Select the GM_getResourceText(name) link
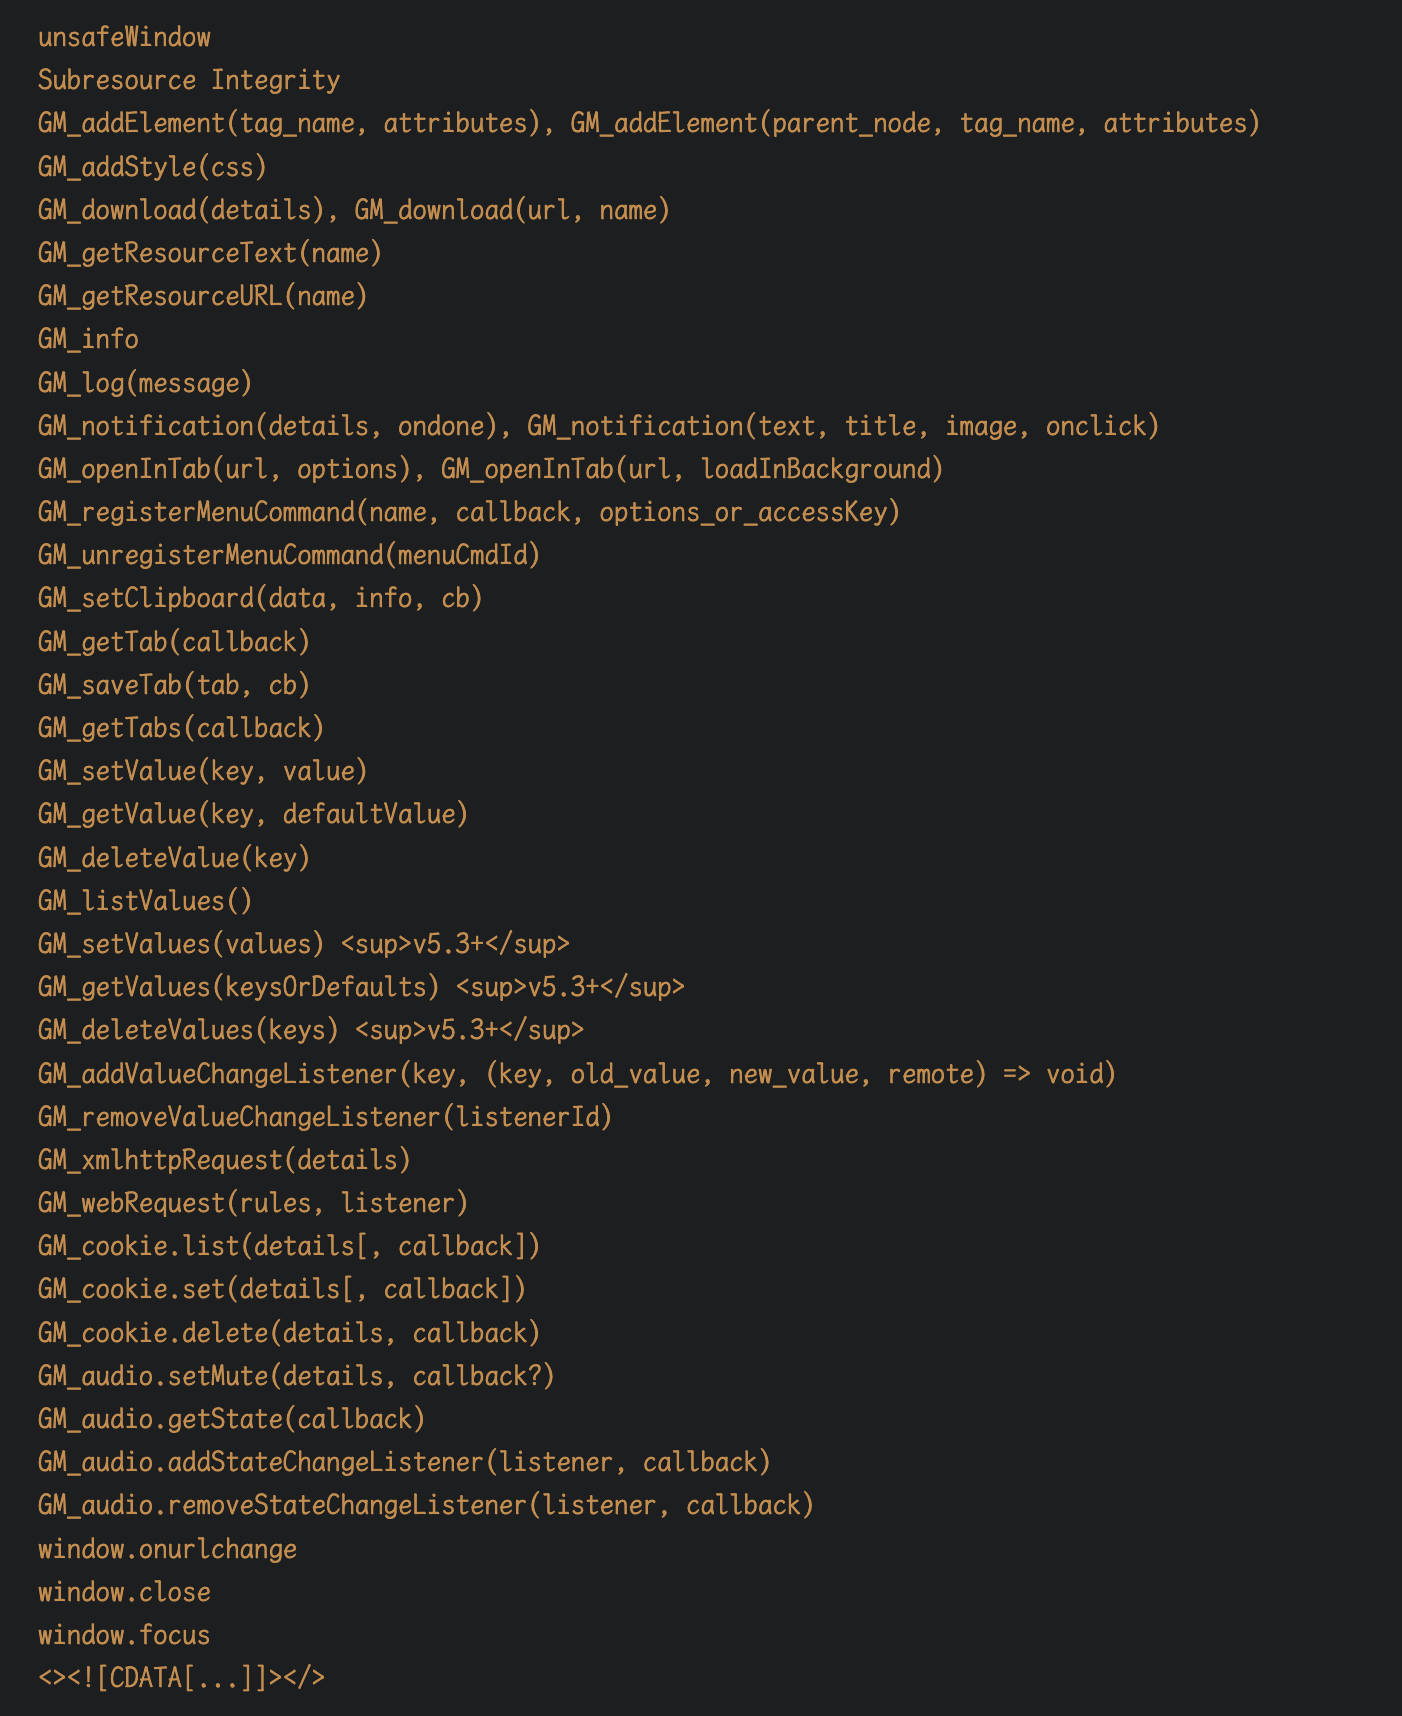The width and height of the screenshot is (1402, 1716). coord(210,254)
